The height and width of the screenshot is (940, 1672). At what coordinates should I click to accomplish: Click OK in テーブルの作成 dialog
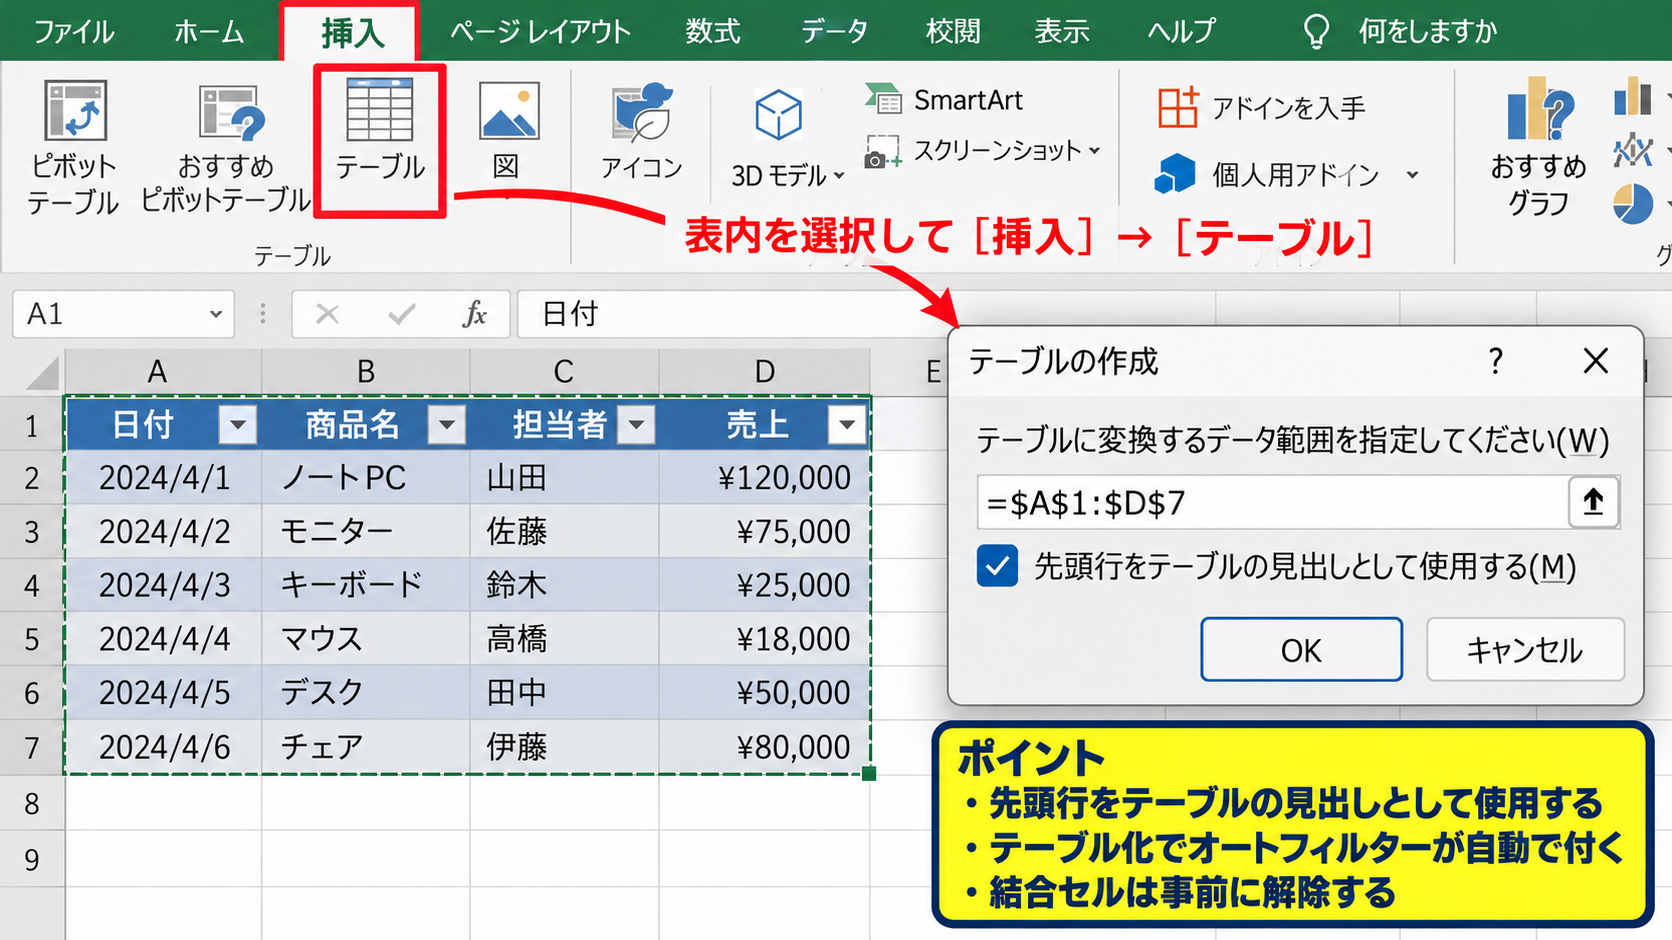click(1301, 650)
